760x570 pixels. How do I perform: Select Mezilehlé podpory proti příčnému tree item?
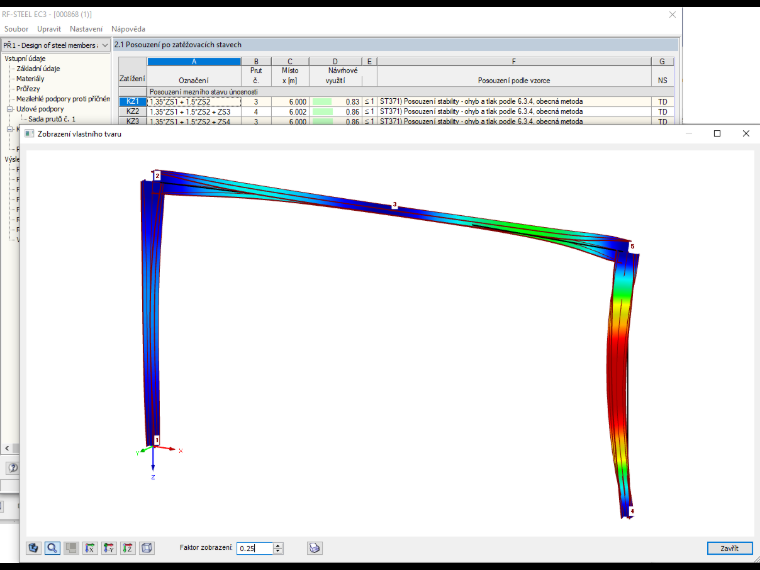click(63, 99)
